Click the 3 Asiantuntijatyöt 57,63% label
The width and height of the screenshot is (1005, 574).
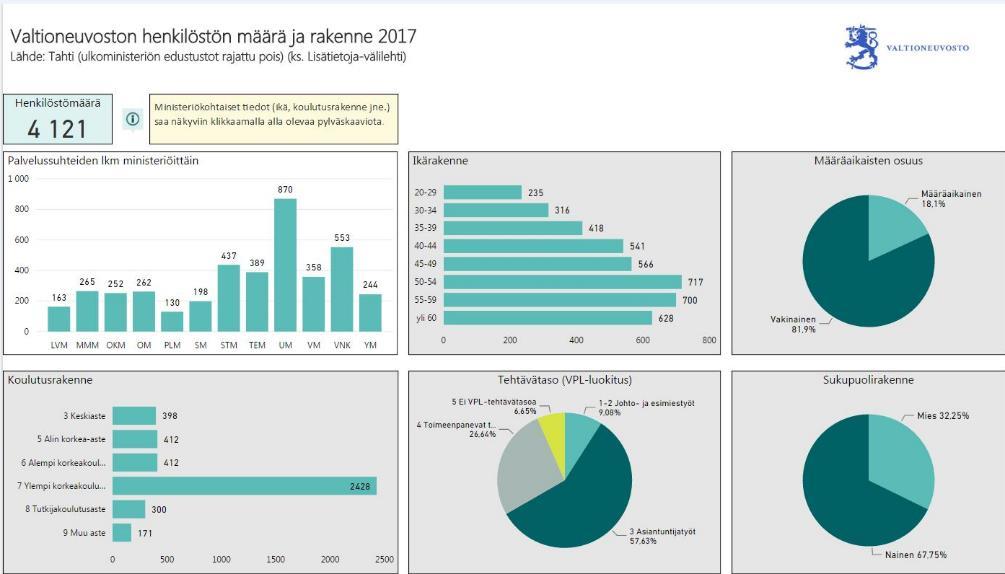click(x=662, y=536)
